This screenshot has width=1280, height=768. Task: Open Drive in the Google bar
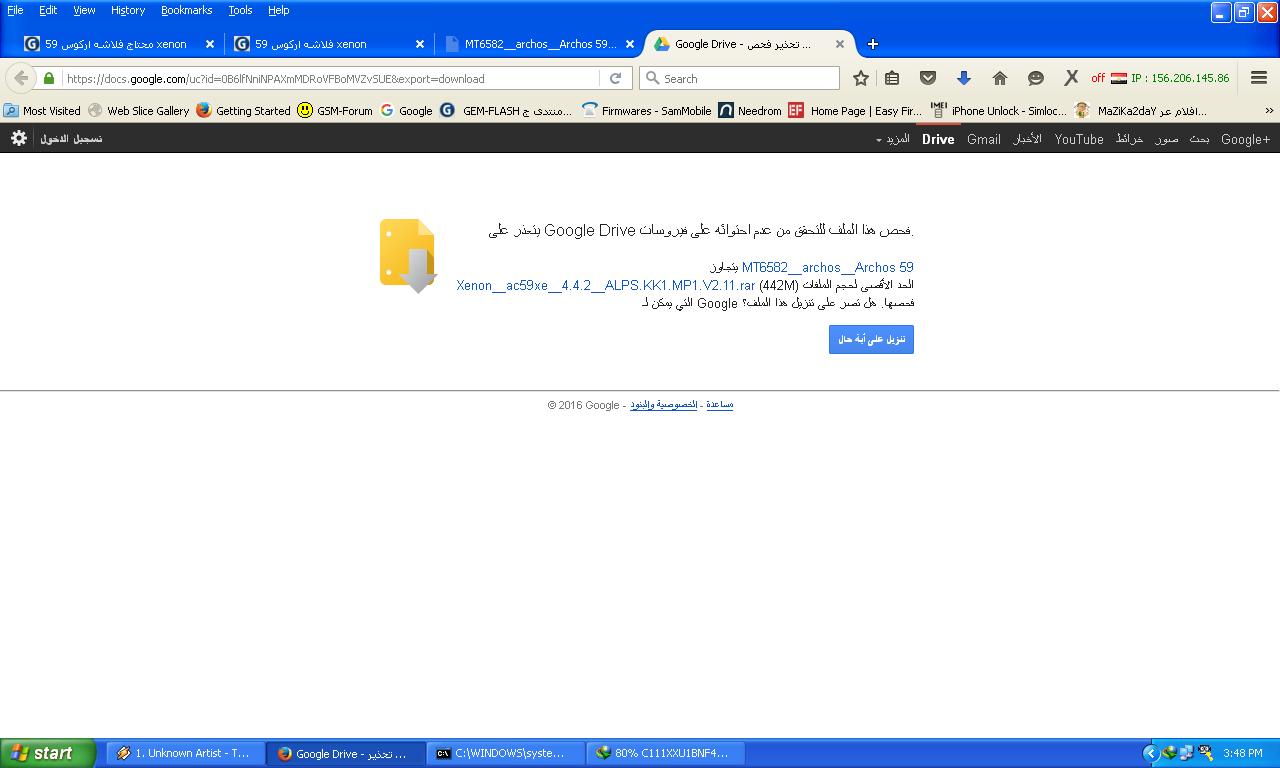(x=938, y=139)
